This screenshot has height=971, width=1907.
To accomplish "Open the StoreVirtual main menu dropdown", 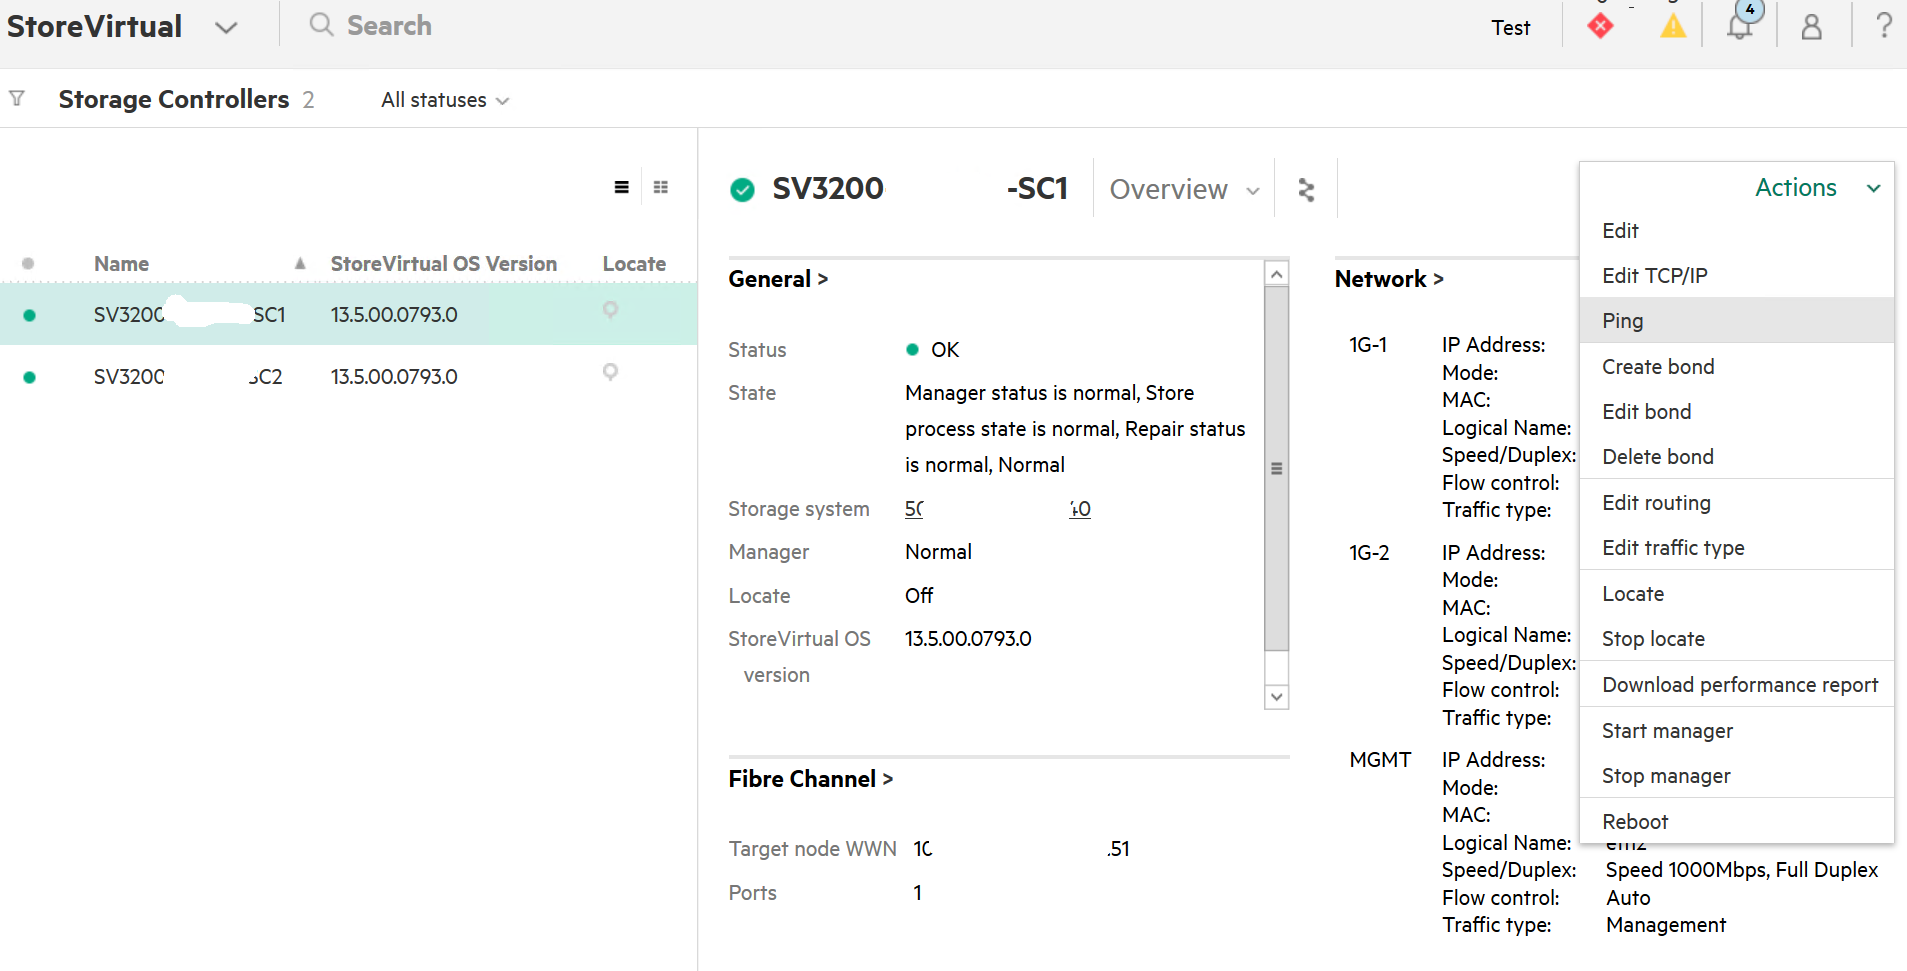I will tap(226, 27).
